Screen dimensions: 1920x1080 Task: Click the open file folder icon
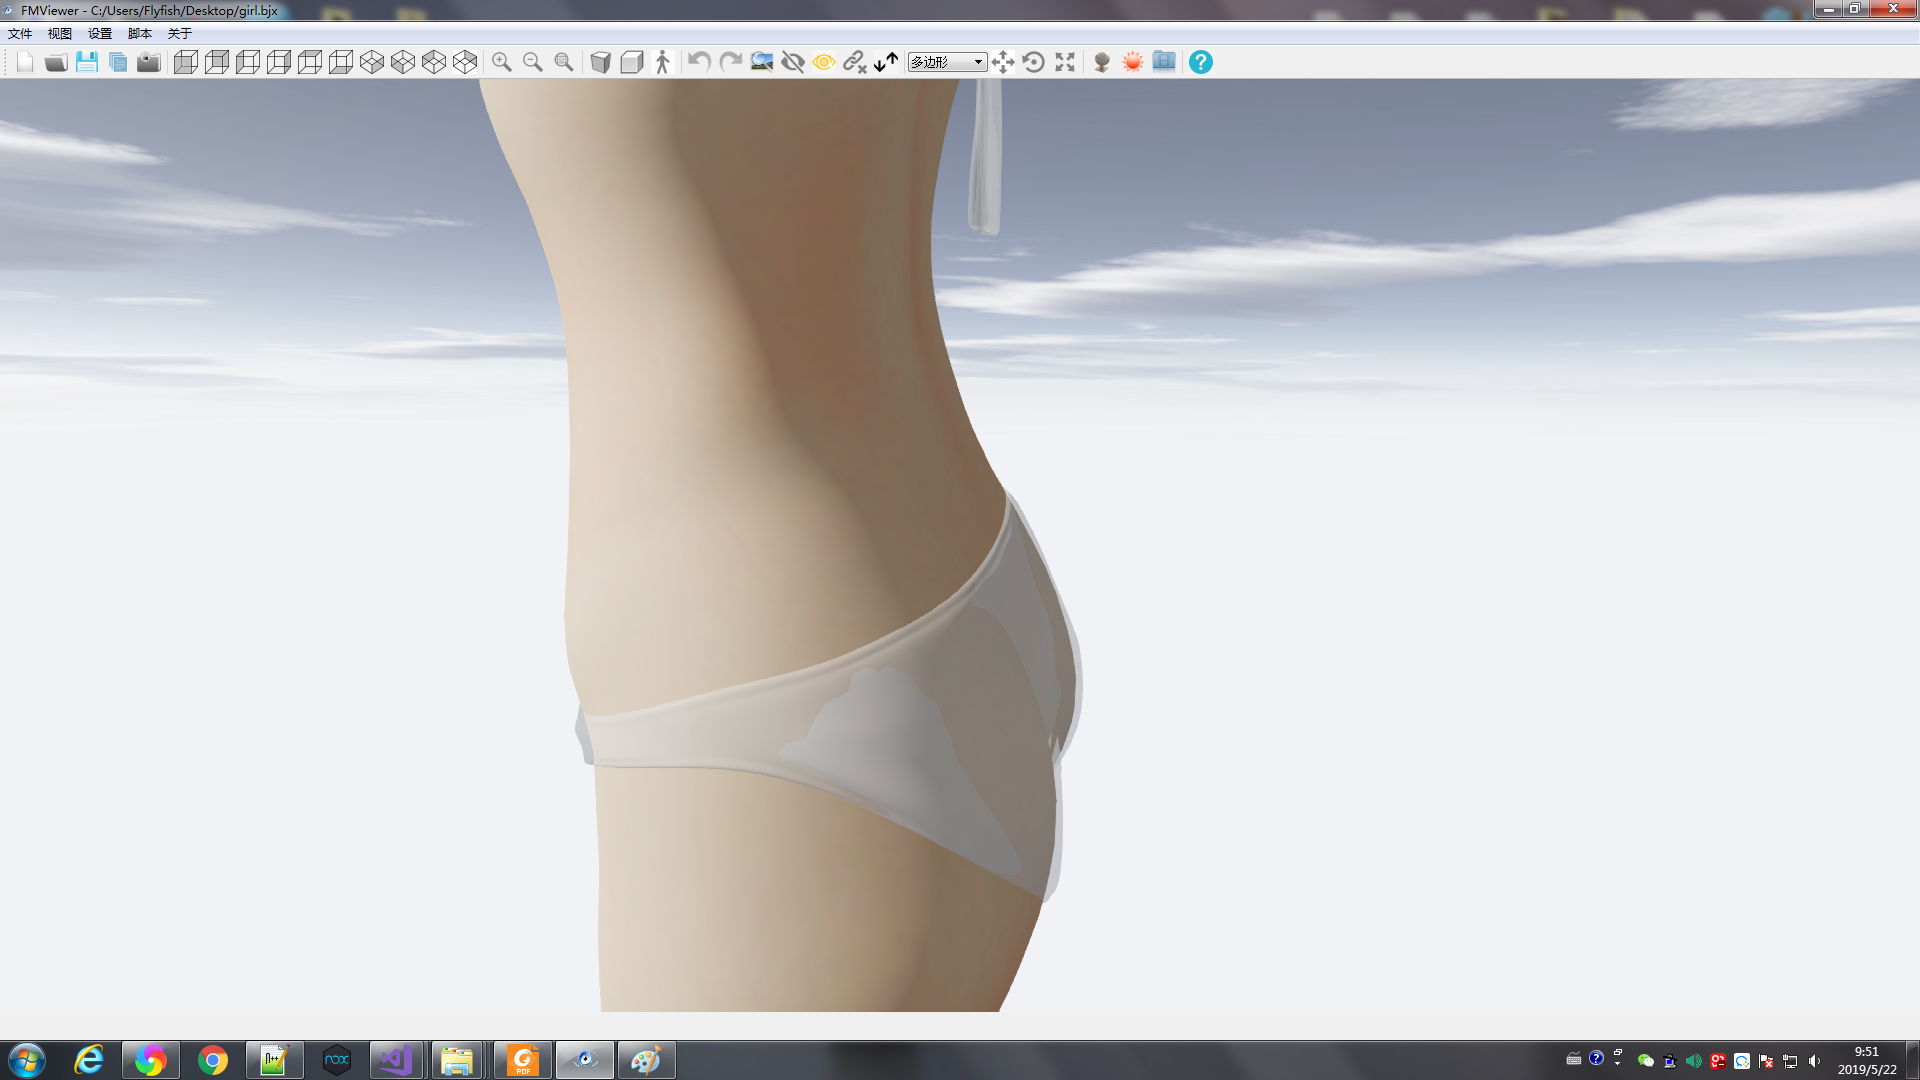(x=56, y=62)
